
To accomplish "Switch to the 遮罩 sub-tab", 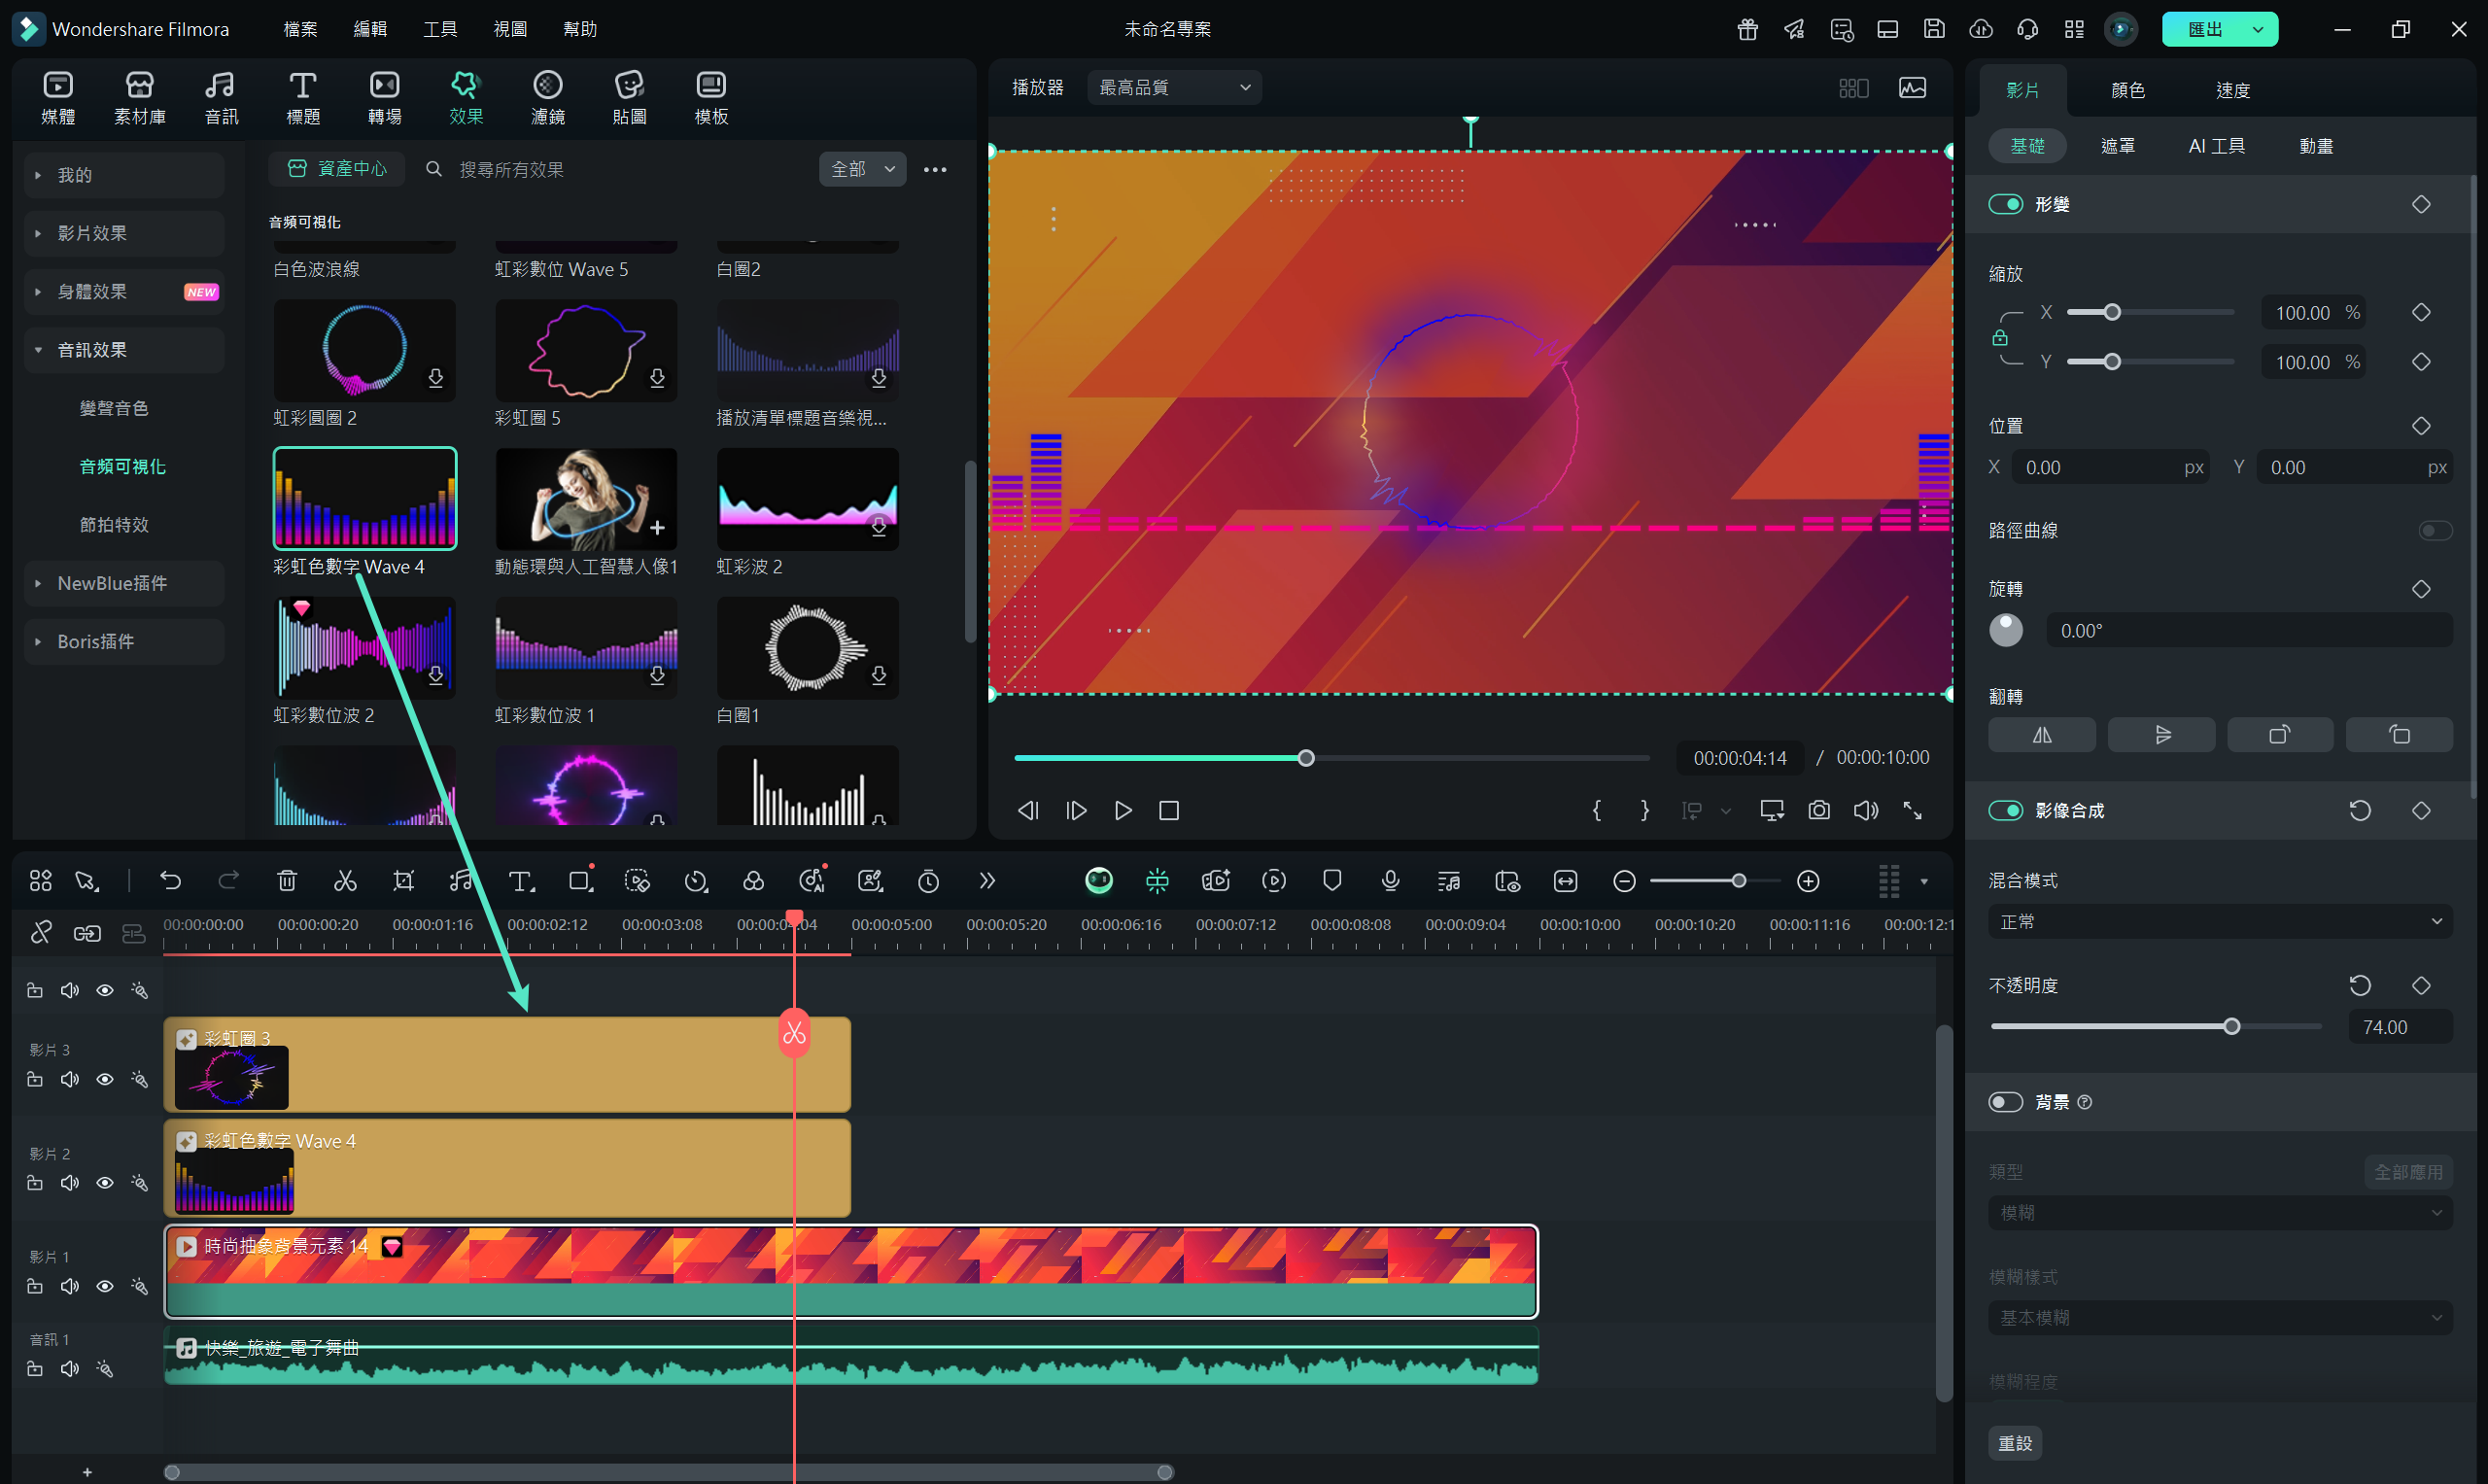I will coord(2118,146).
